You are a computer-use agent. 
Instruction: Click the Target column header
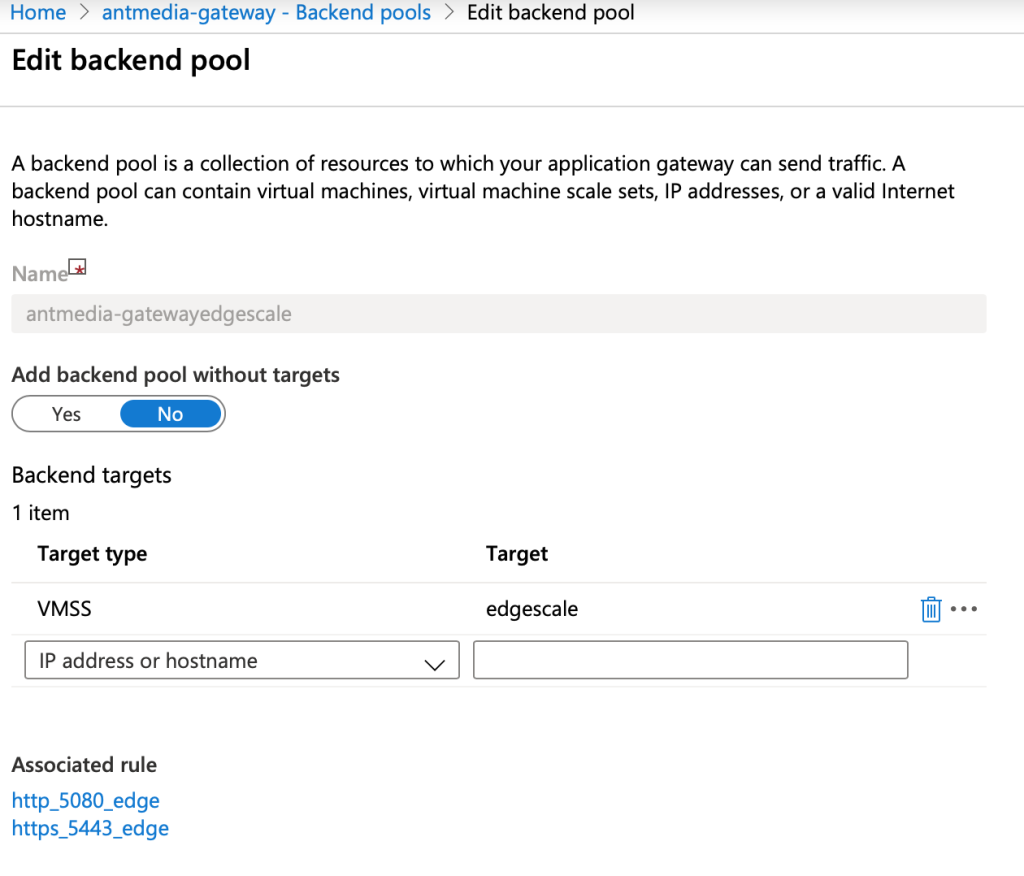click(x=517, y=554)
